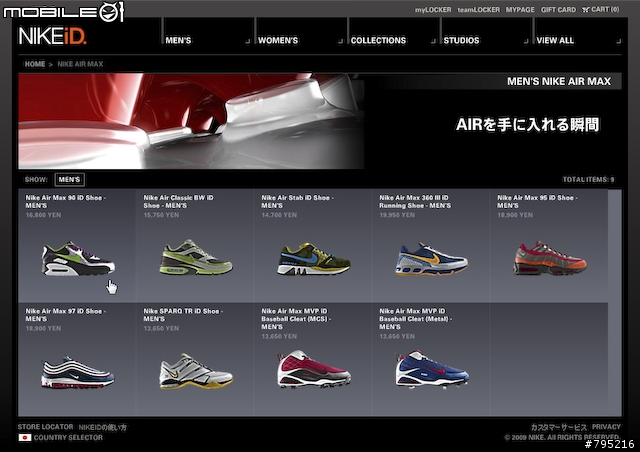Select the Air Max MVP (Metal) cleat image

point(432,369)
